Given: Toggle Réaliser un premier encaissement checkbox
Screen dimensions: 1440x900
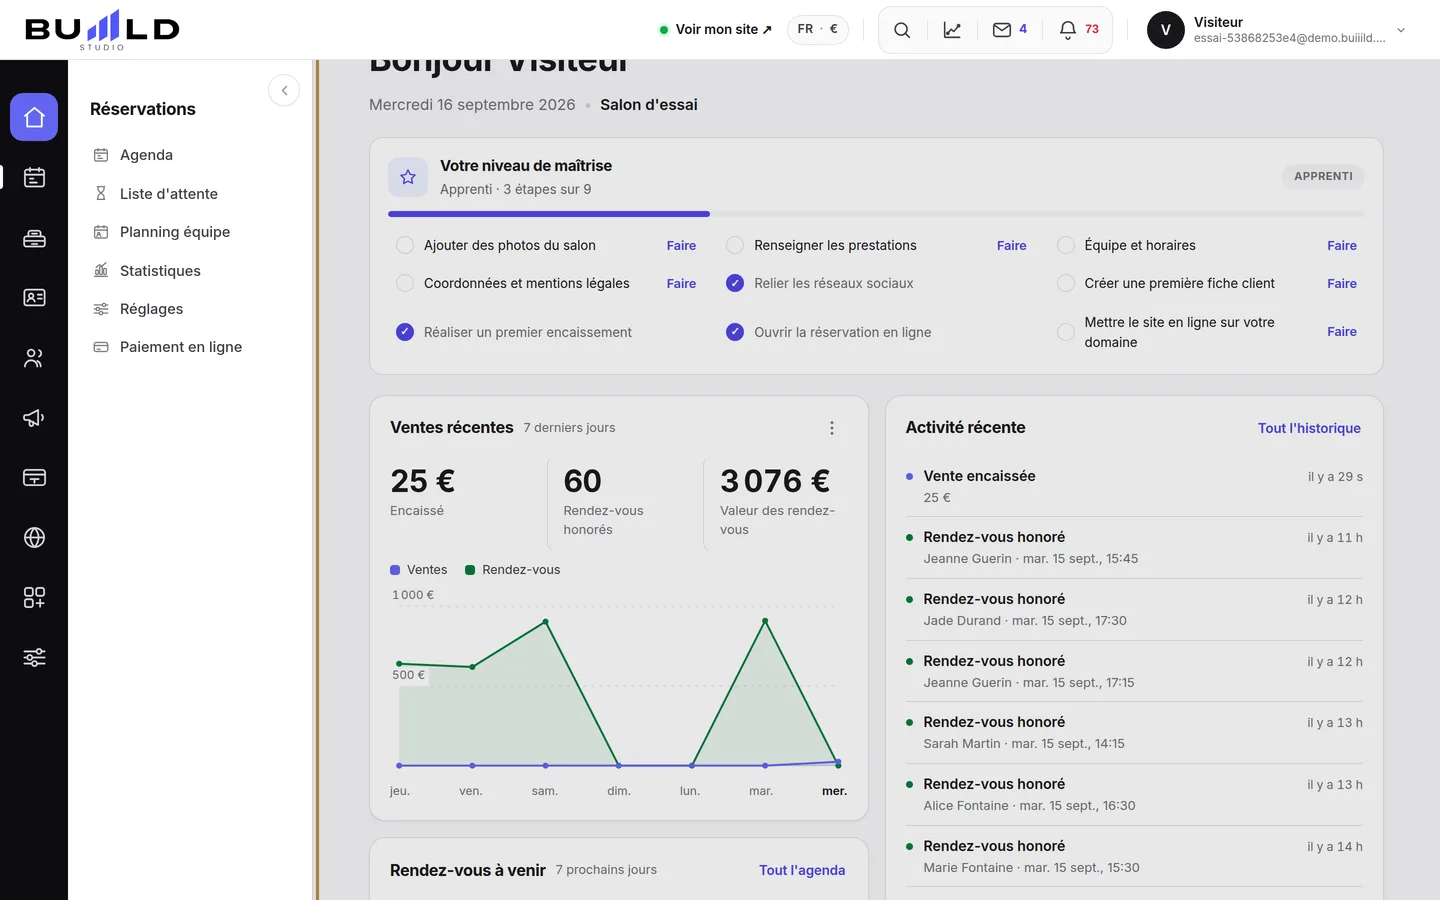Looking at the screenshot, I should 405,332.
